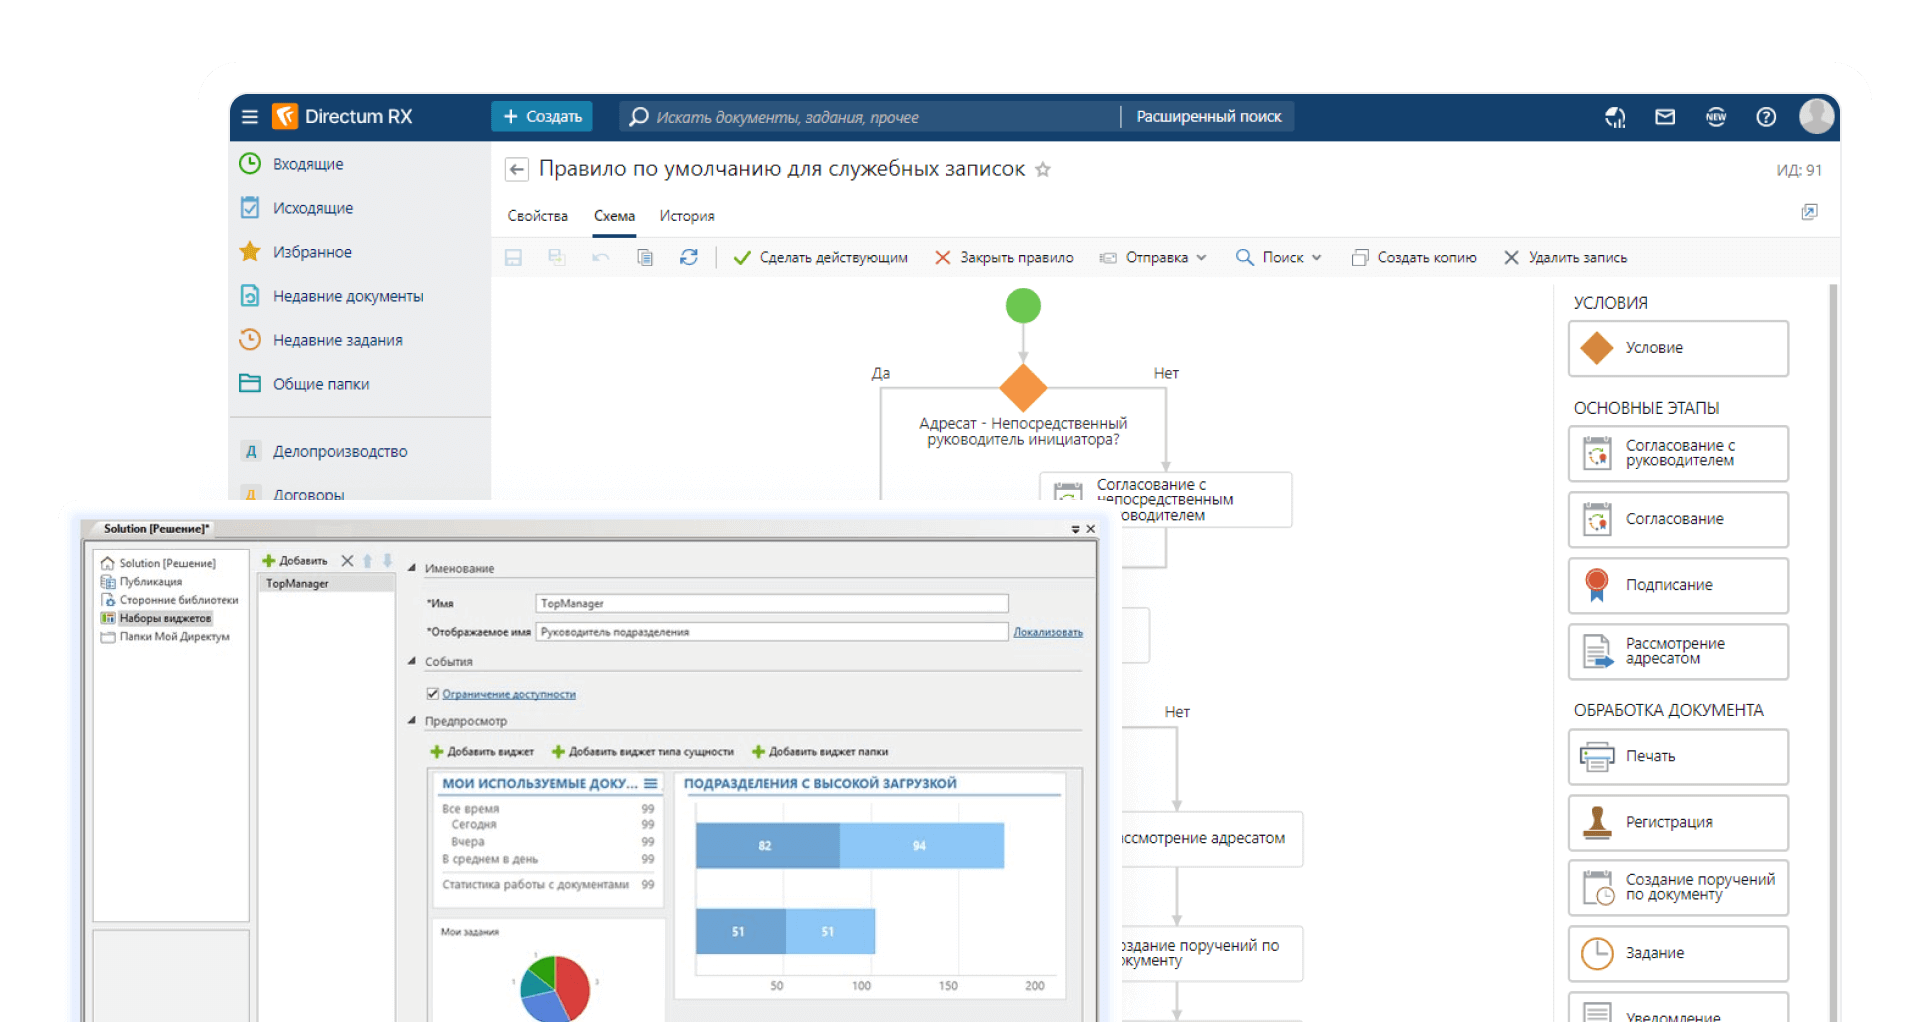The width and height of the screenshot is (1930, 1022).
Task: Open the mail envelope icon
Action: click(1665, 117)
